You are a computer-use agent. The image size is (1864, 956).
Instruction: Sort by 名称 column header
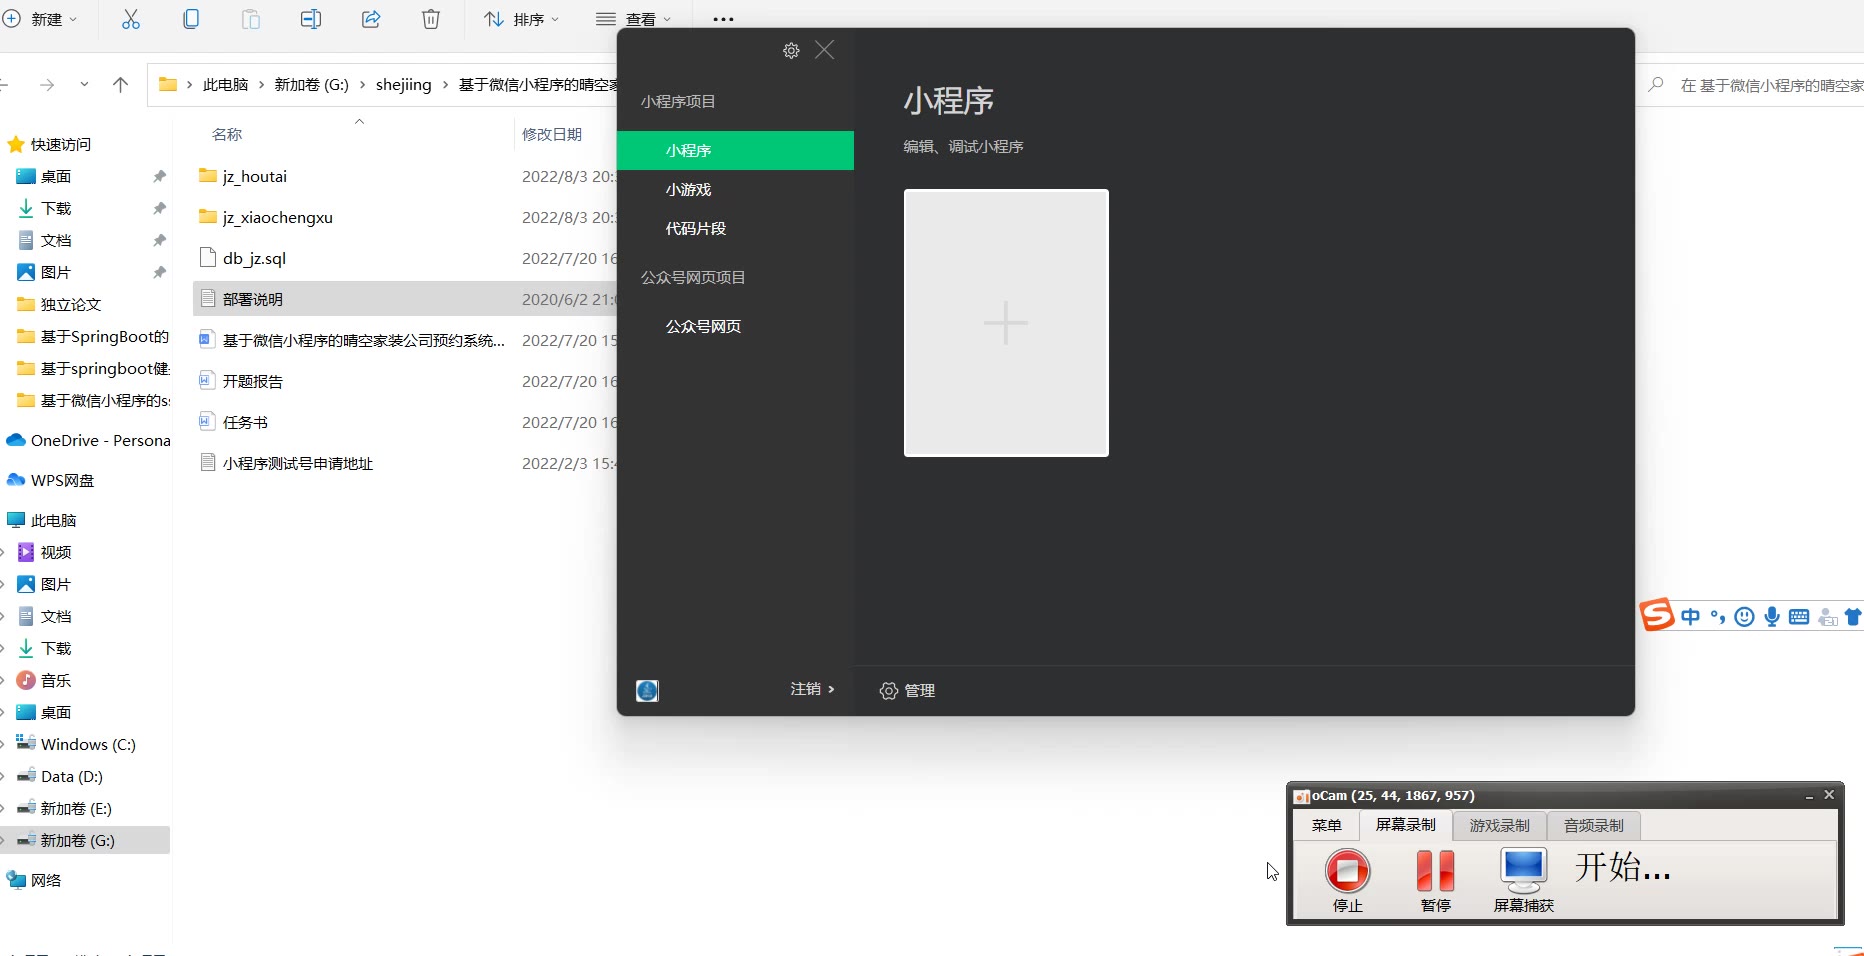227,134
